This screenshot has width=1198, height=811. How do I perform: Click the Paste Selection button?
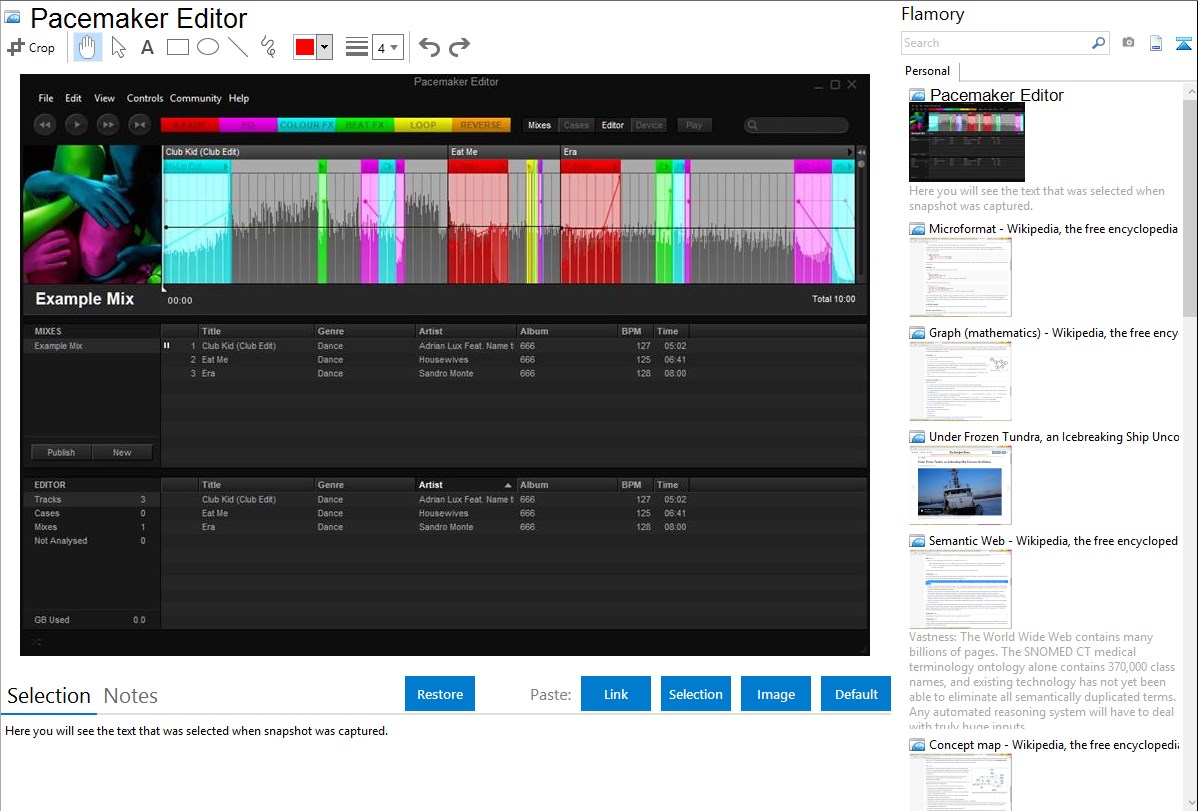(695, 694)
